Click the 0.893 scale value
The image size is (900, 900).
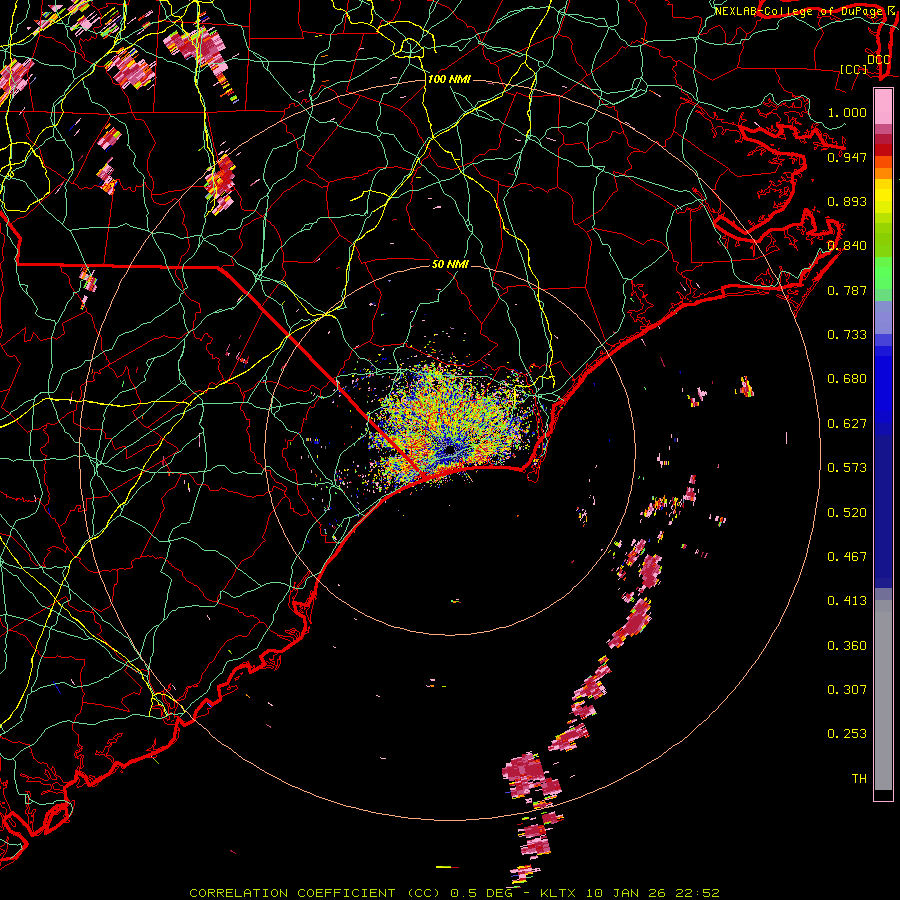[x=847, y=201]
